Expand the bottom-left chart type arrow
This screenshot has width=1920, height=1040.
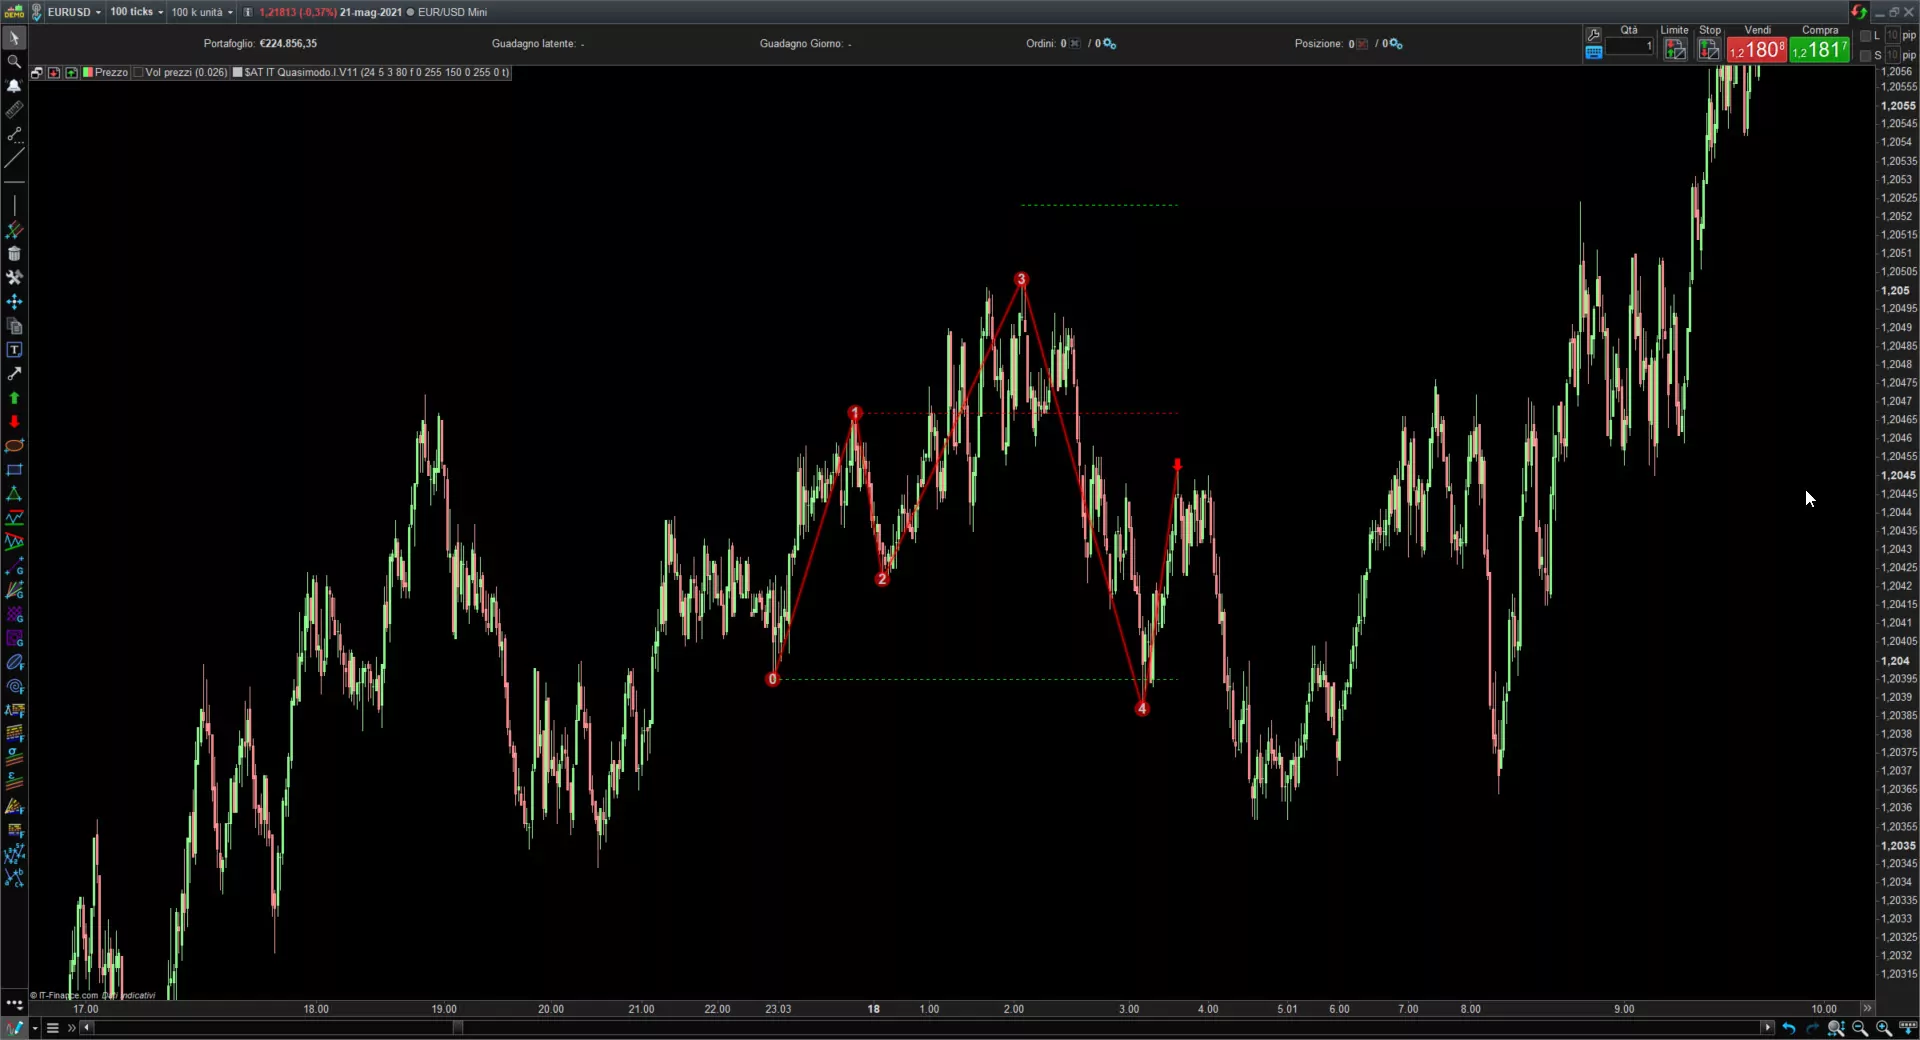click(x=35, y=1028)
